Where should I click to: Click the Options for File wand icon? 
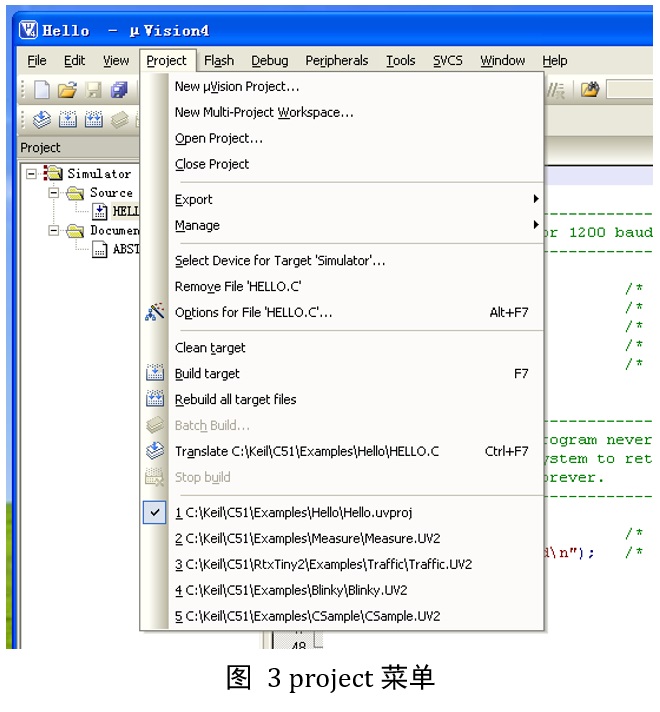[154, 312]
